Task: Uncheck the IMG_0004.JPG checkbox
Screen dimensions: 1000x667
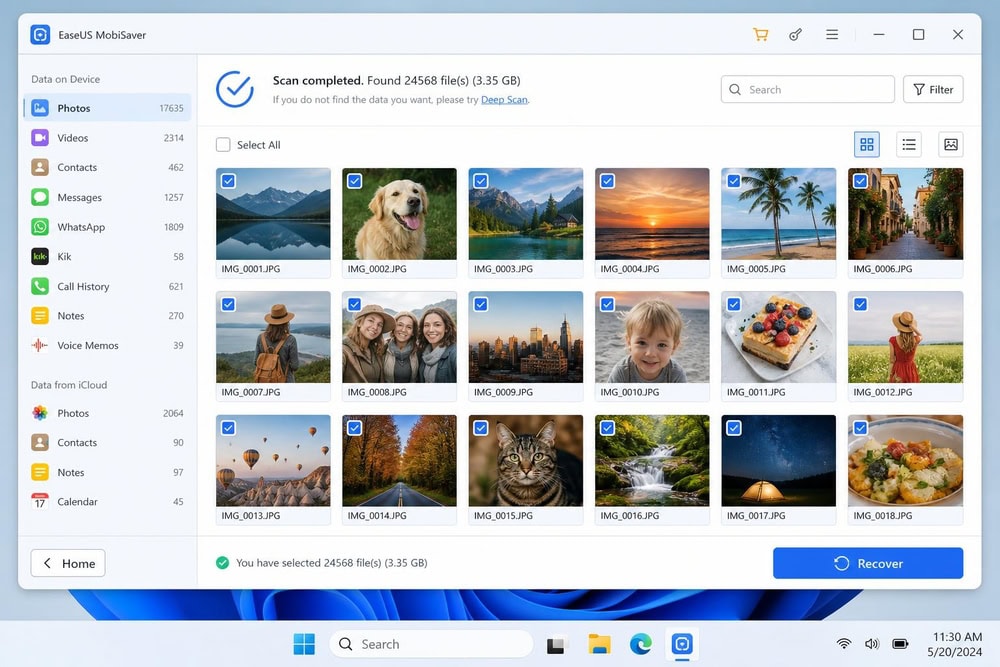Action: tap(607, 181)
